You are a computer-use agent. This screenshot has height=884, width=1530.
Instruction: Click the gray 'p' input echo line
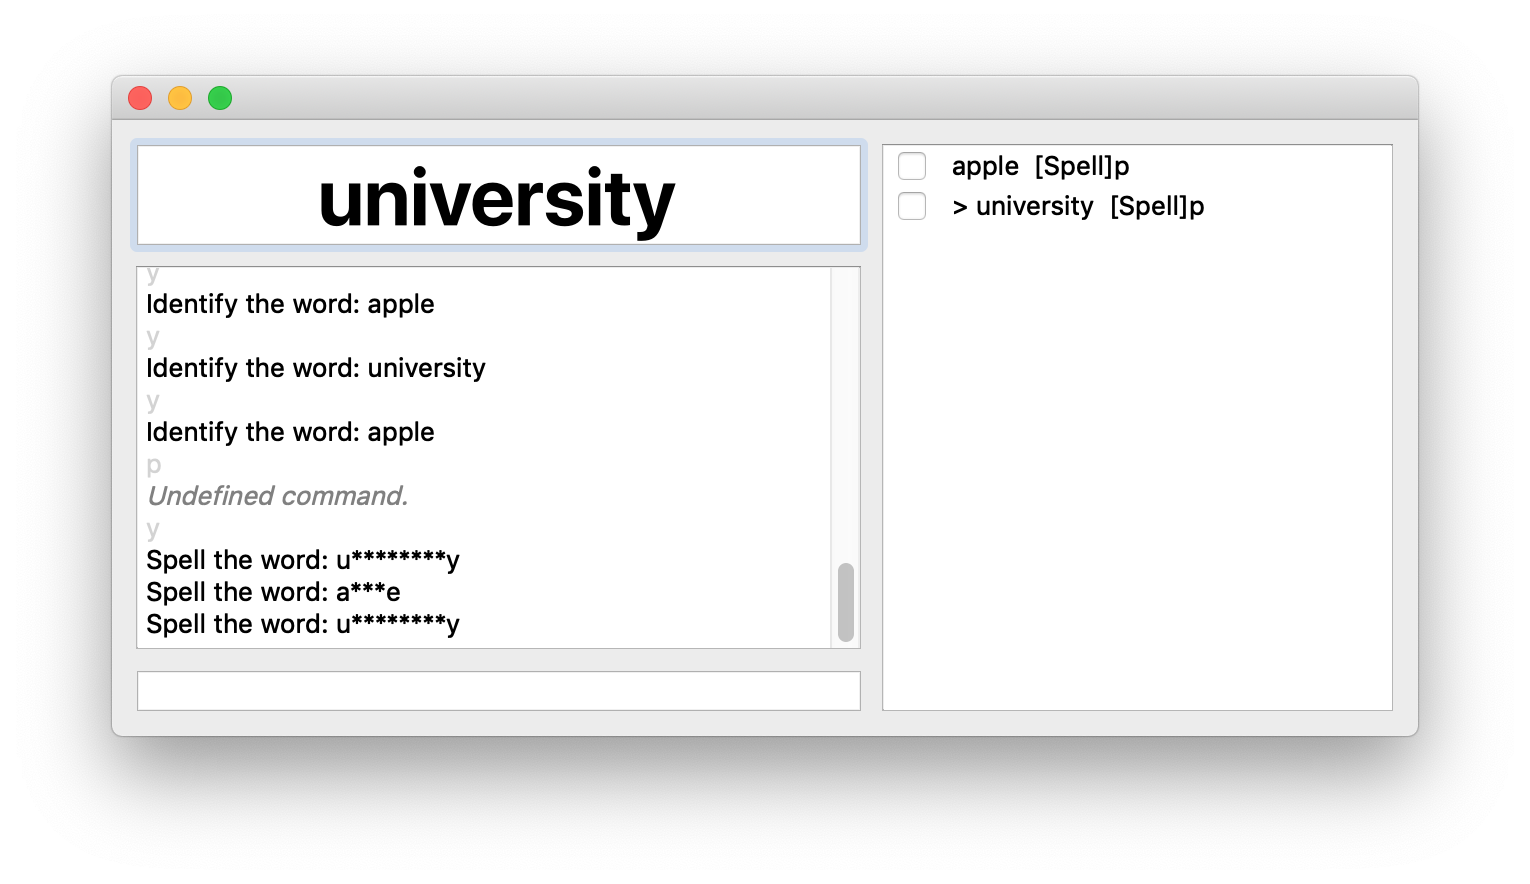153,465
